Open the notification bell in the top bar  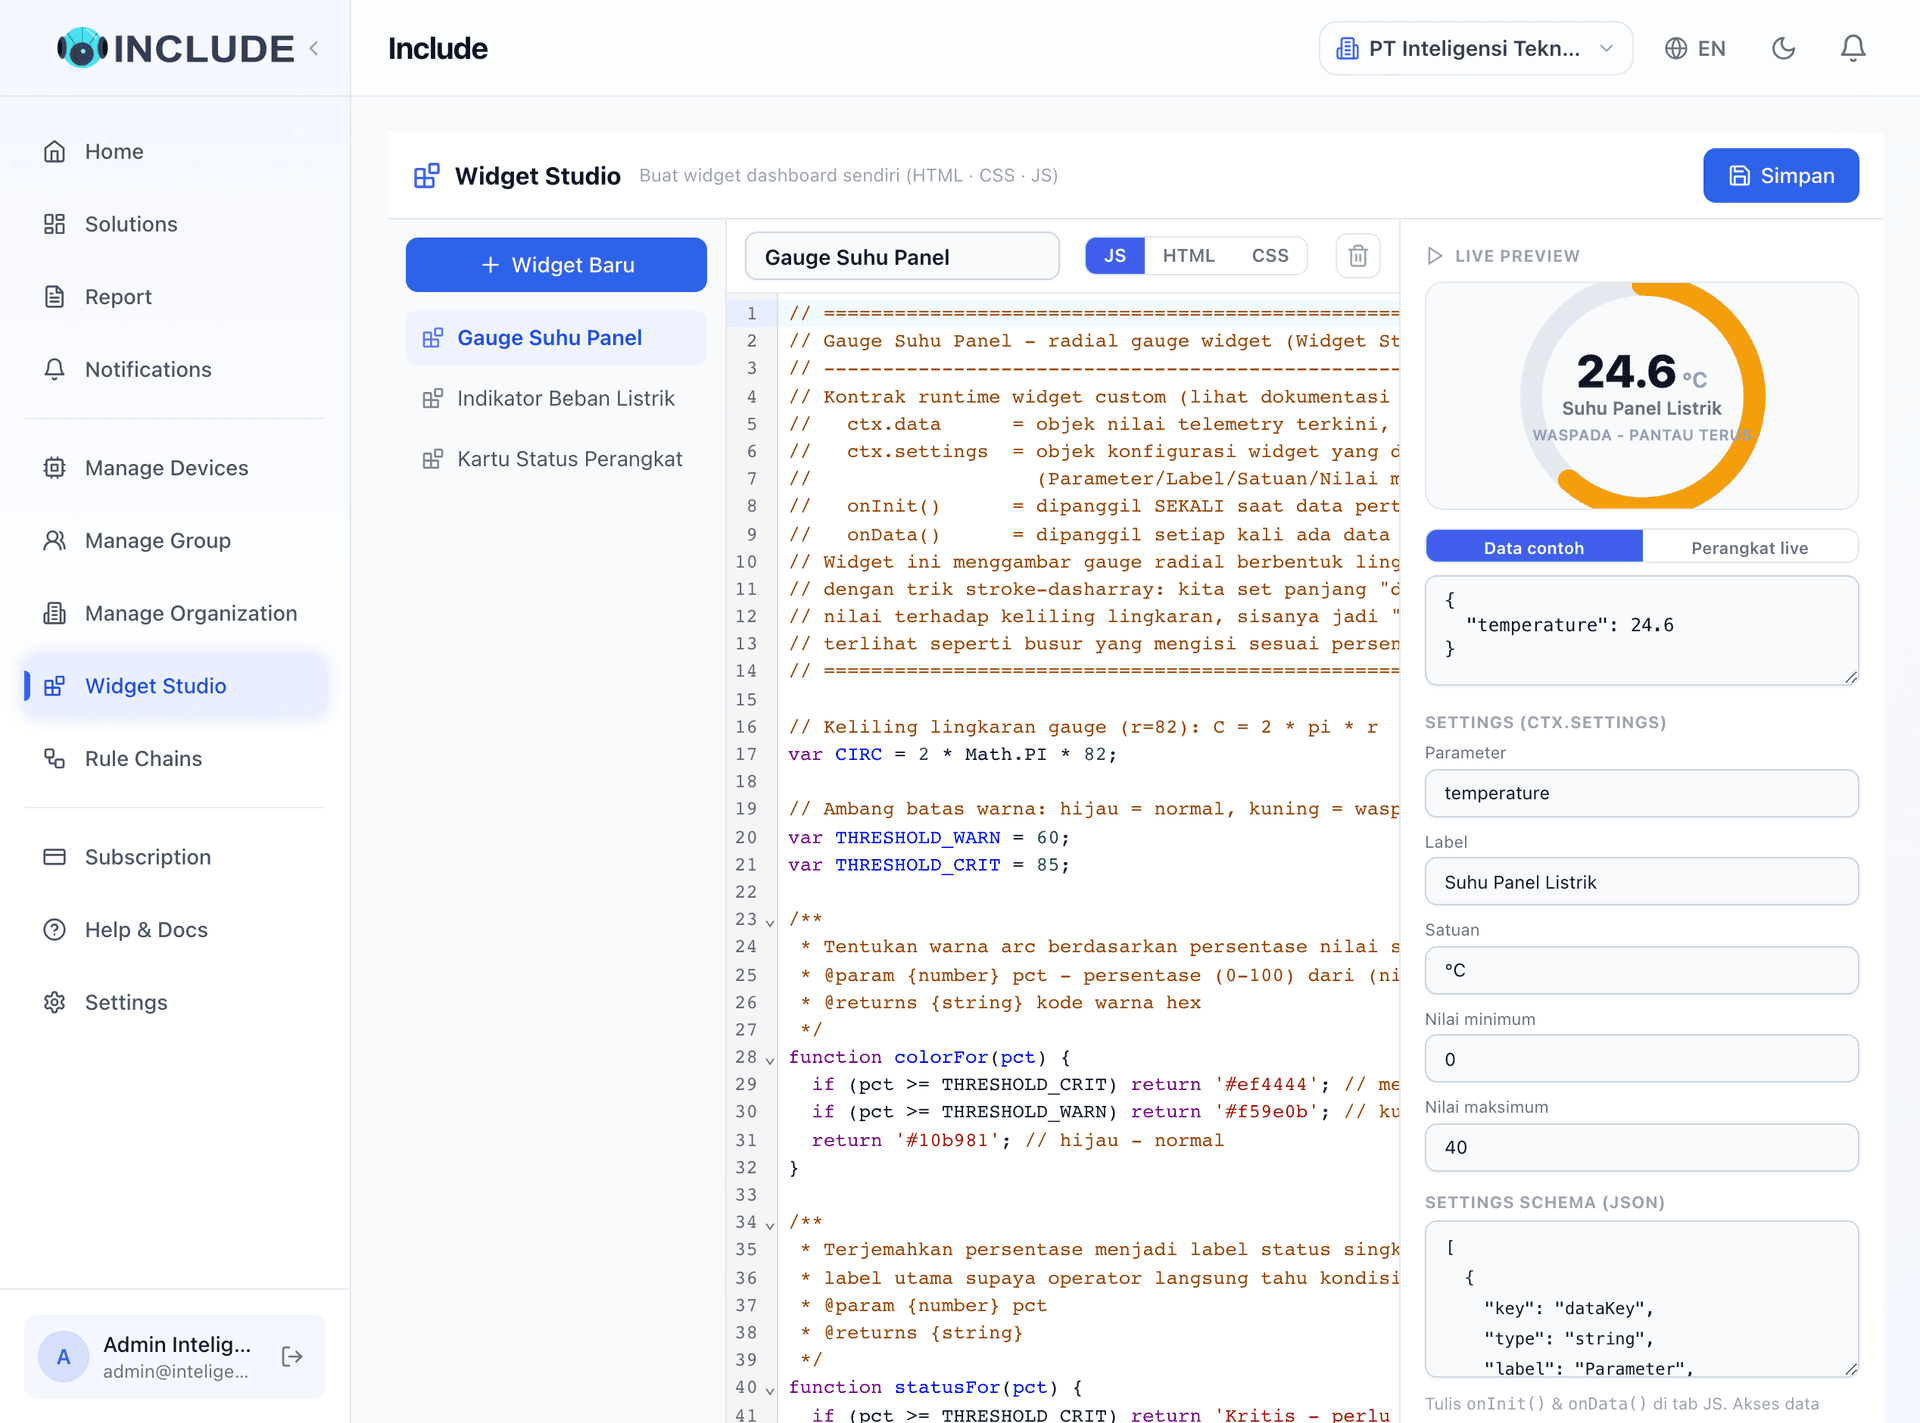(1853, 48)
